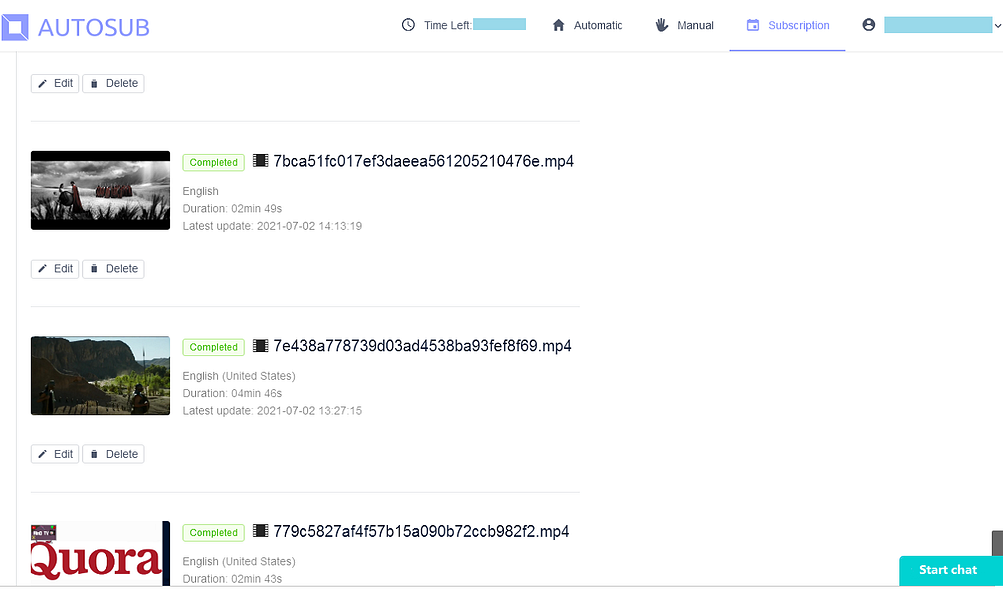Click the trash icon under the 7e438a video

tap(94, 453)
